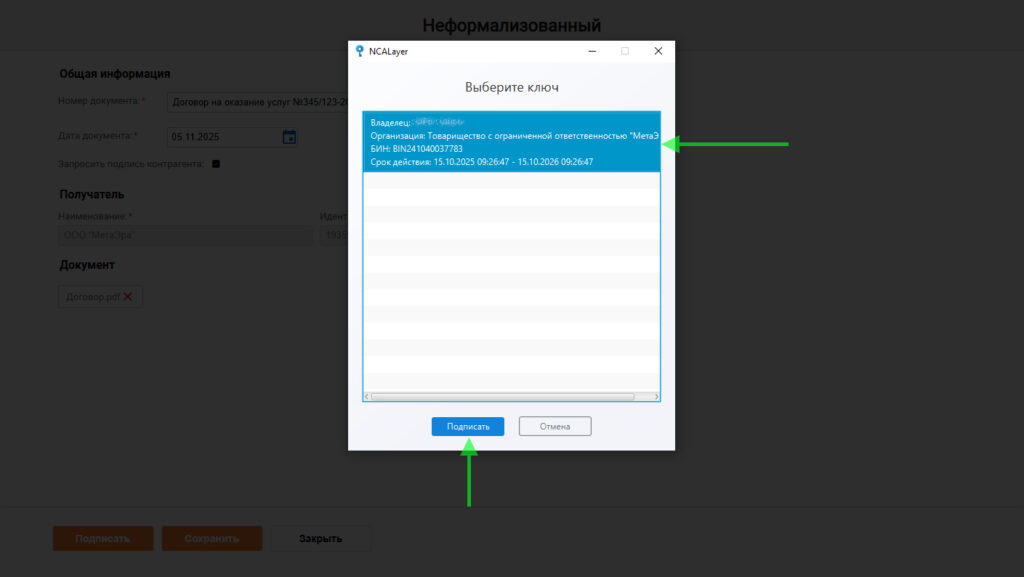Click the NCALayer key logo in title bar
1024x577 pixels.
(x=359, y=51)
